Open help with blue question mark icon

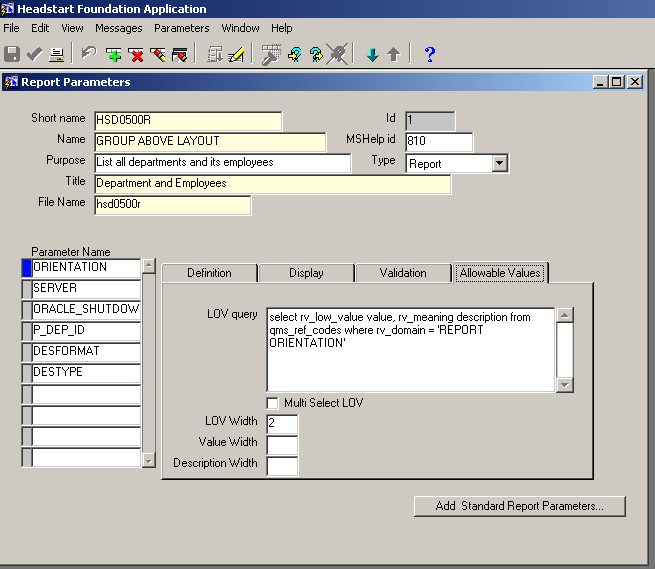point(429,55)
